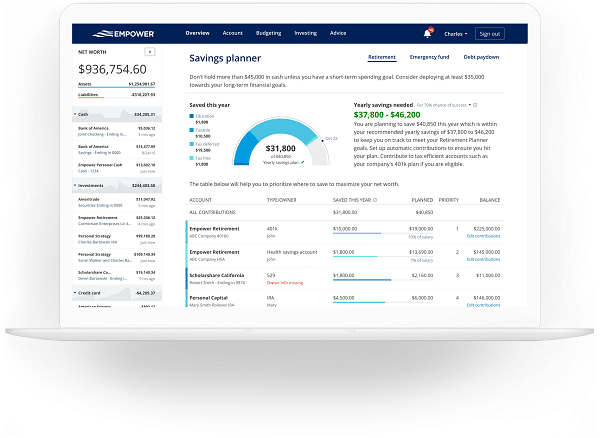Viewport: 600px width, 438px height.
Task: Open the Budgeting menu
Action: [x=268, y=33]
